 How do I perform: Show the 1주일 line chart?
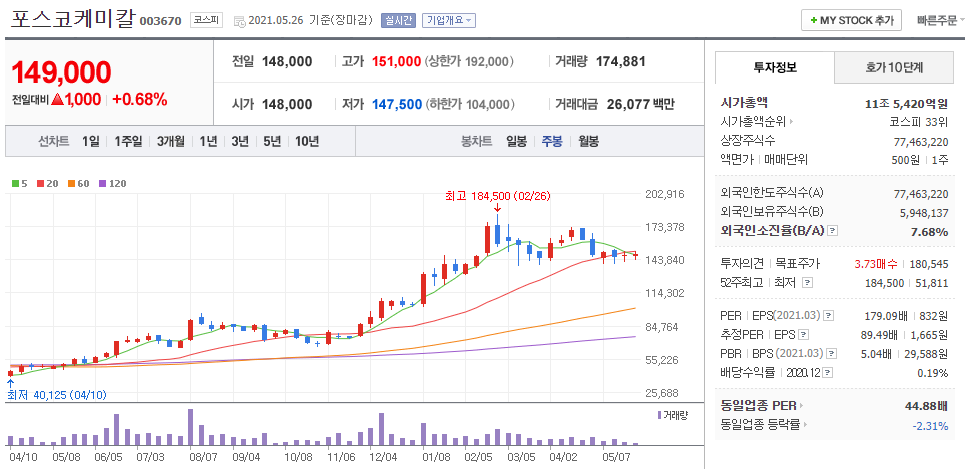coord(128,141)
